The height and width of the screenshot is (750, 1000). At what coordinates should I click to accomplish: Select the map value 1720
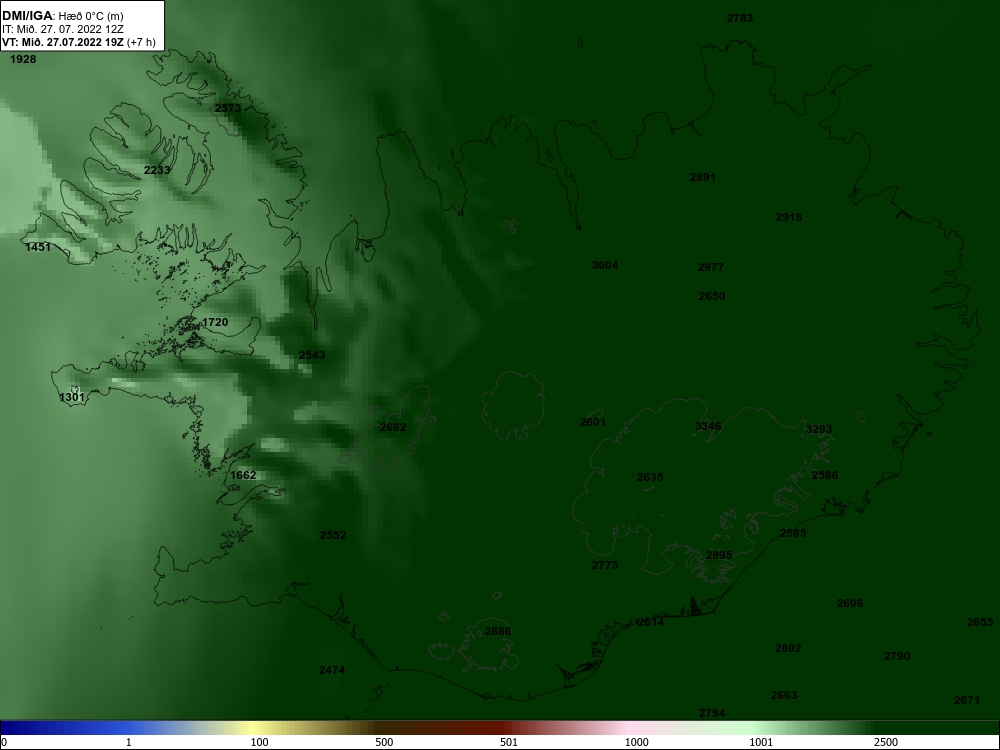tap(215, 322)
